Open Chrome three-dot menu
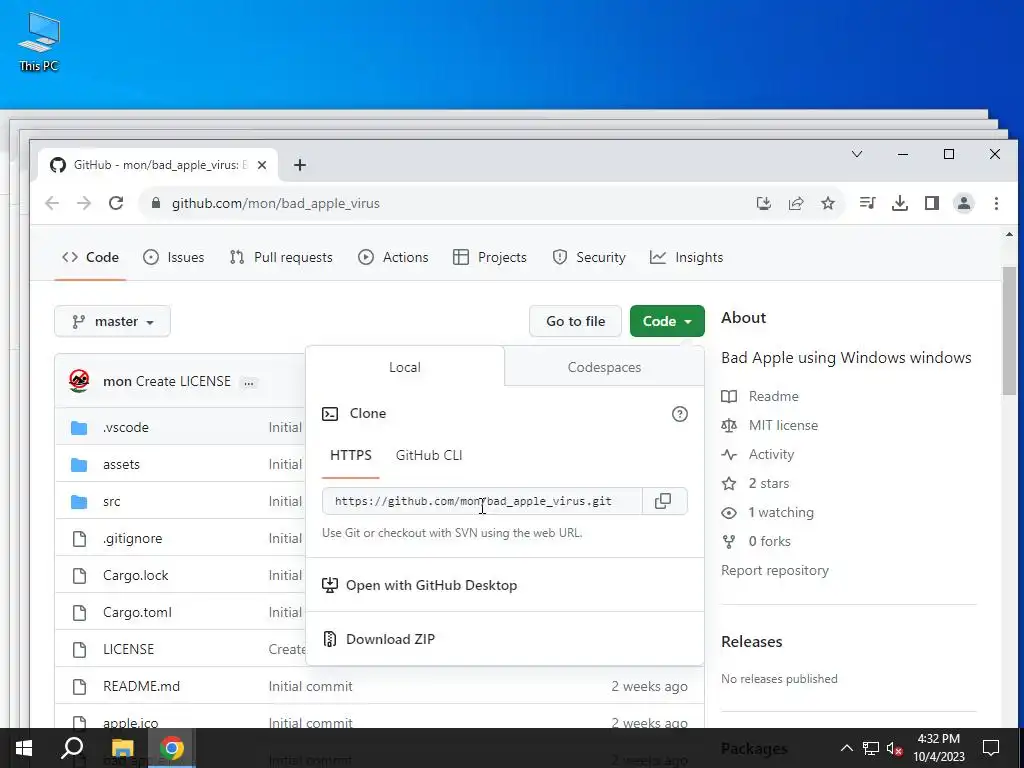This screenshot has width=1024, height=768. 996,203
